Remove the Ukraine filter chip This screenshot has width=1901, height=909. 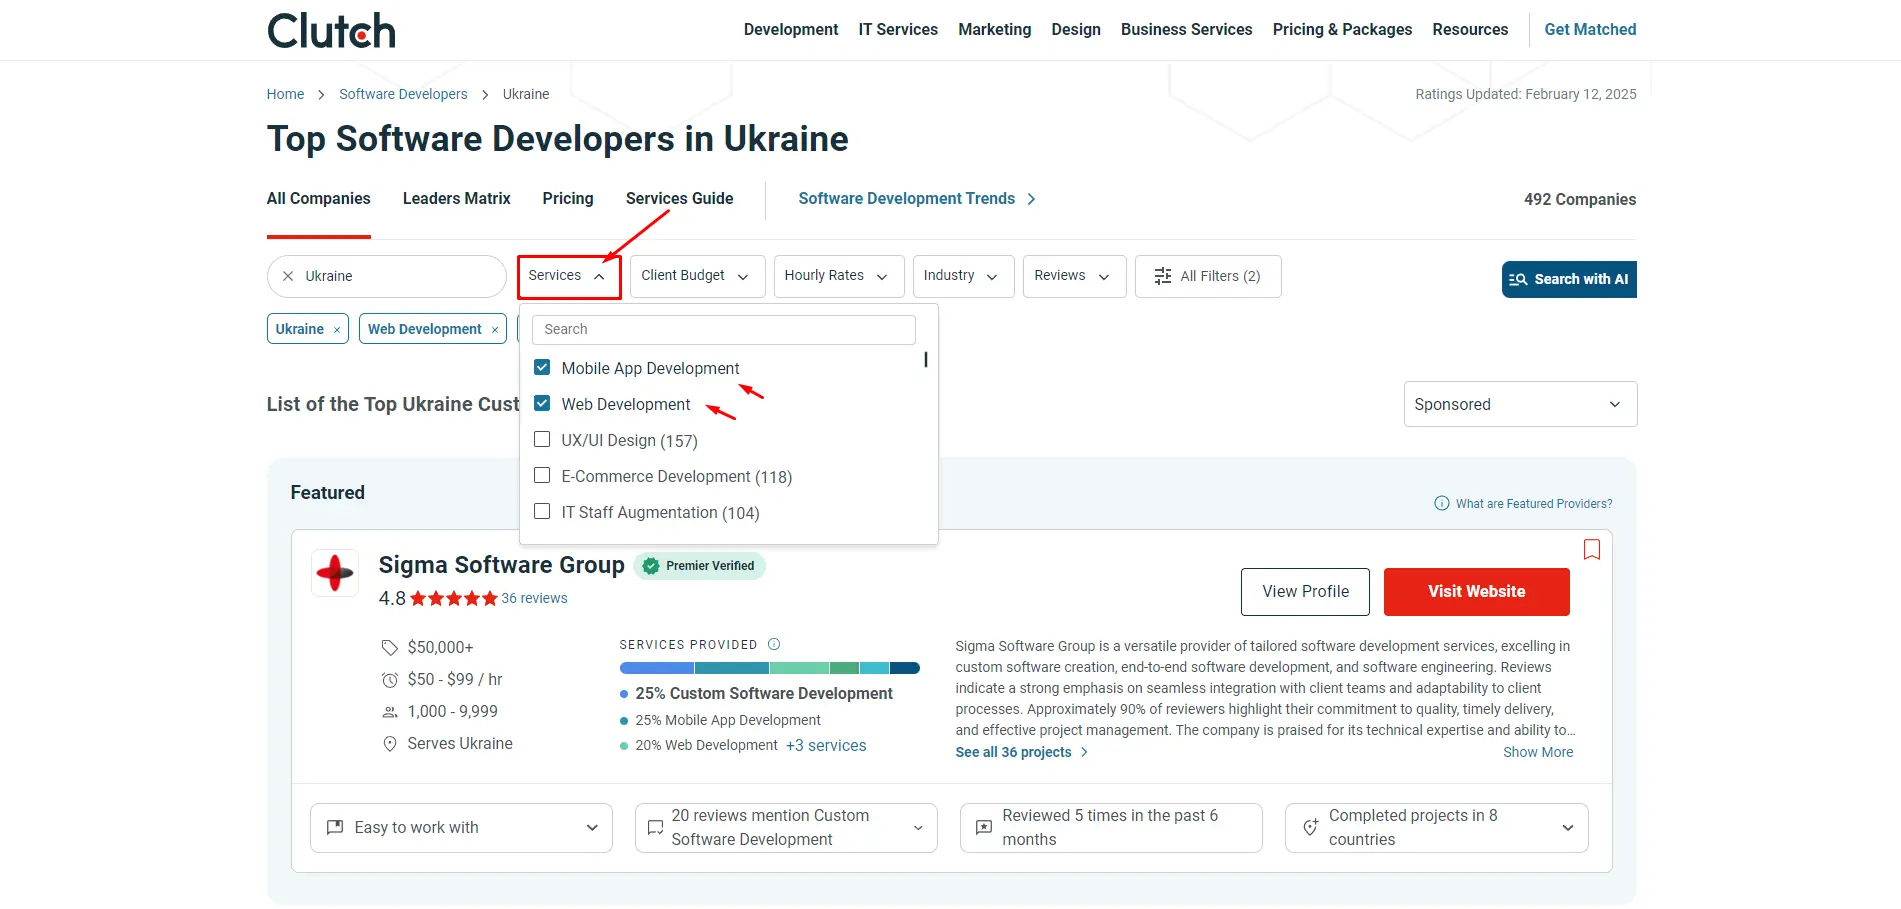pyautogui.click(x=337, y=330)
